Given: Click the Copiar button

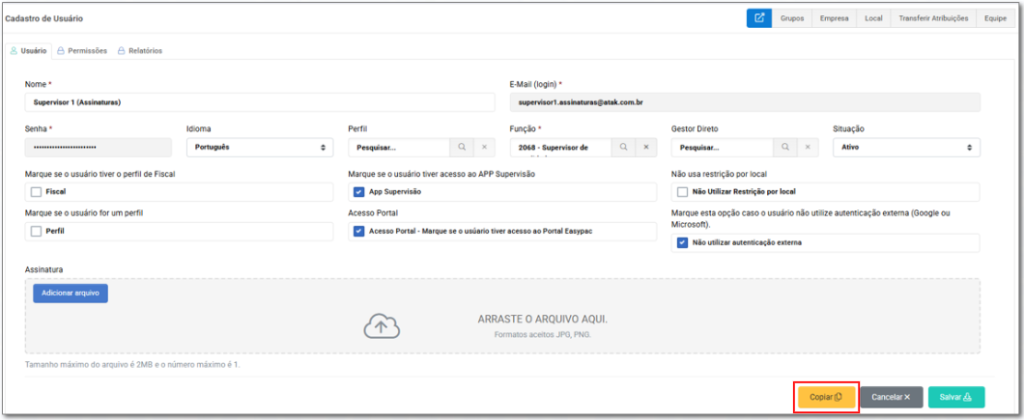Looking at the screenshot, I should click(x=826, y=397).
